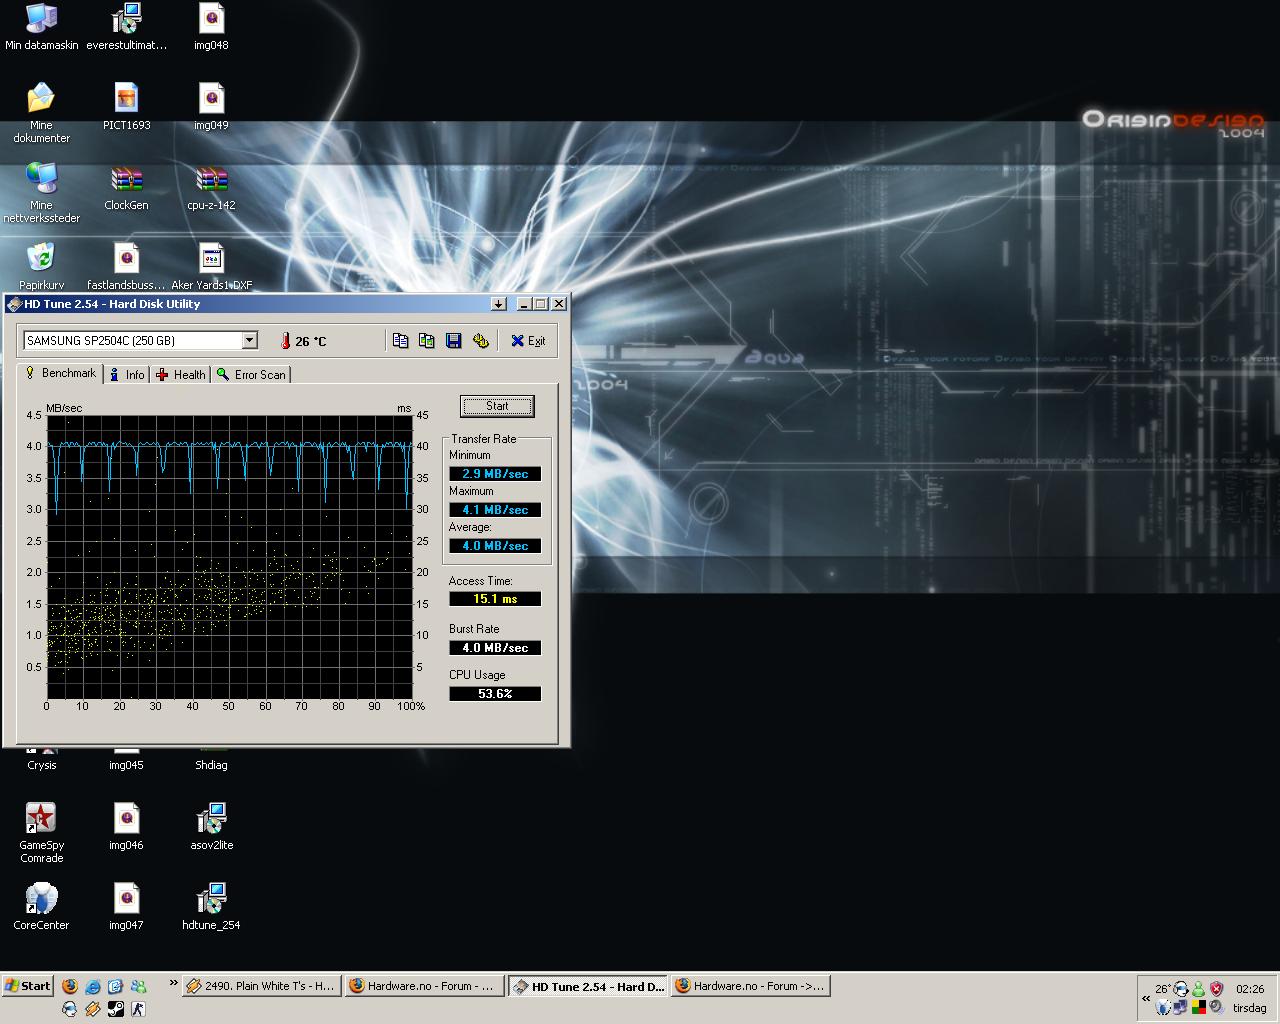This screenshot has width=1280, height=1024.
Task: Click the Burst Rate value 4.0 MB/sec
Action: click(495, 648)
